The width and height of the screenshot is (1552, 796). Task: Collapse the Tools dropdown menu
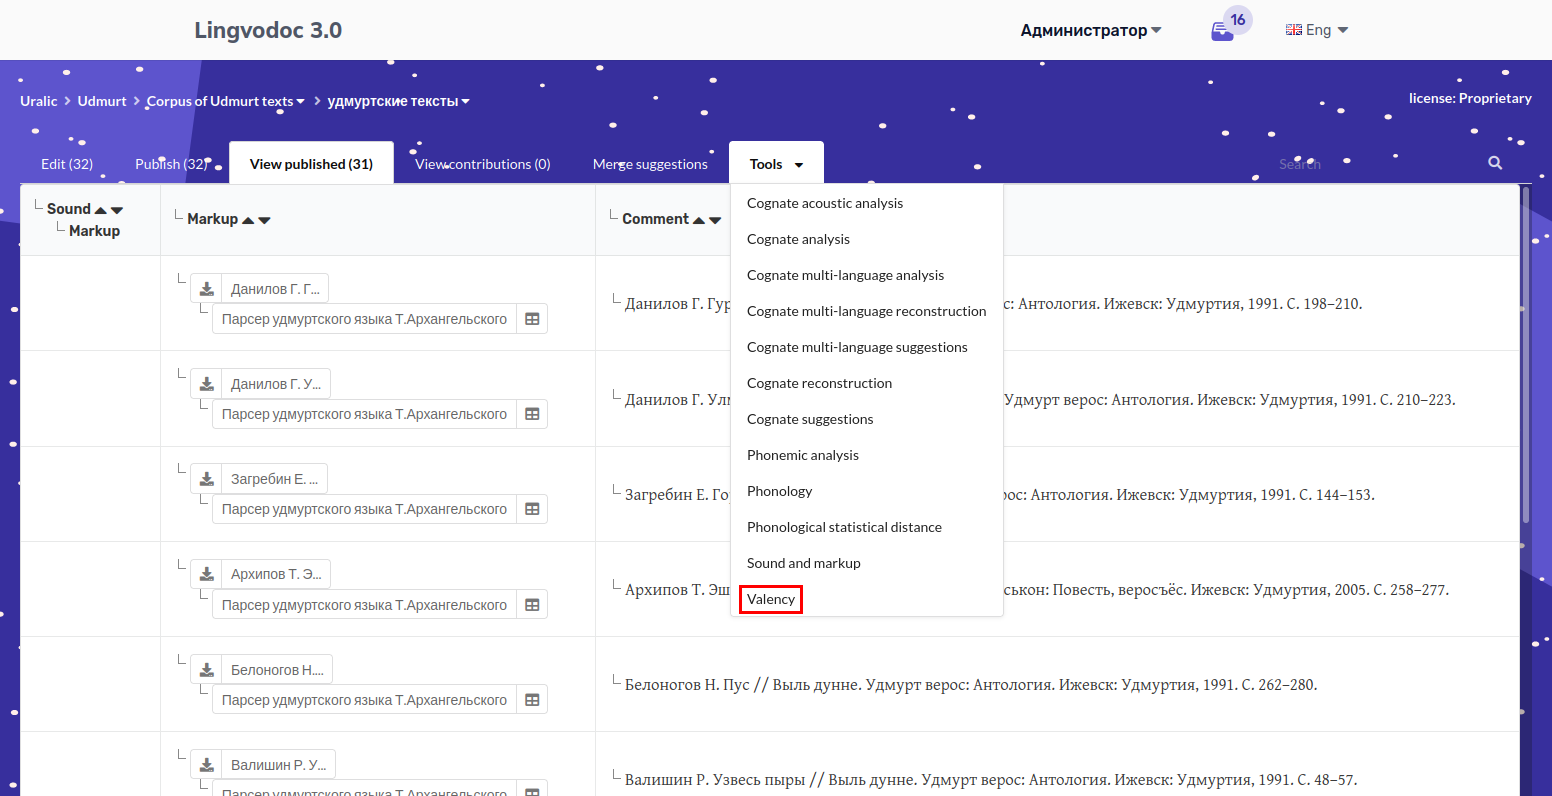click(x=776, y=164)
